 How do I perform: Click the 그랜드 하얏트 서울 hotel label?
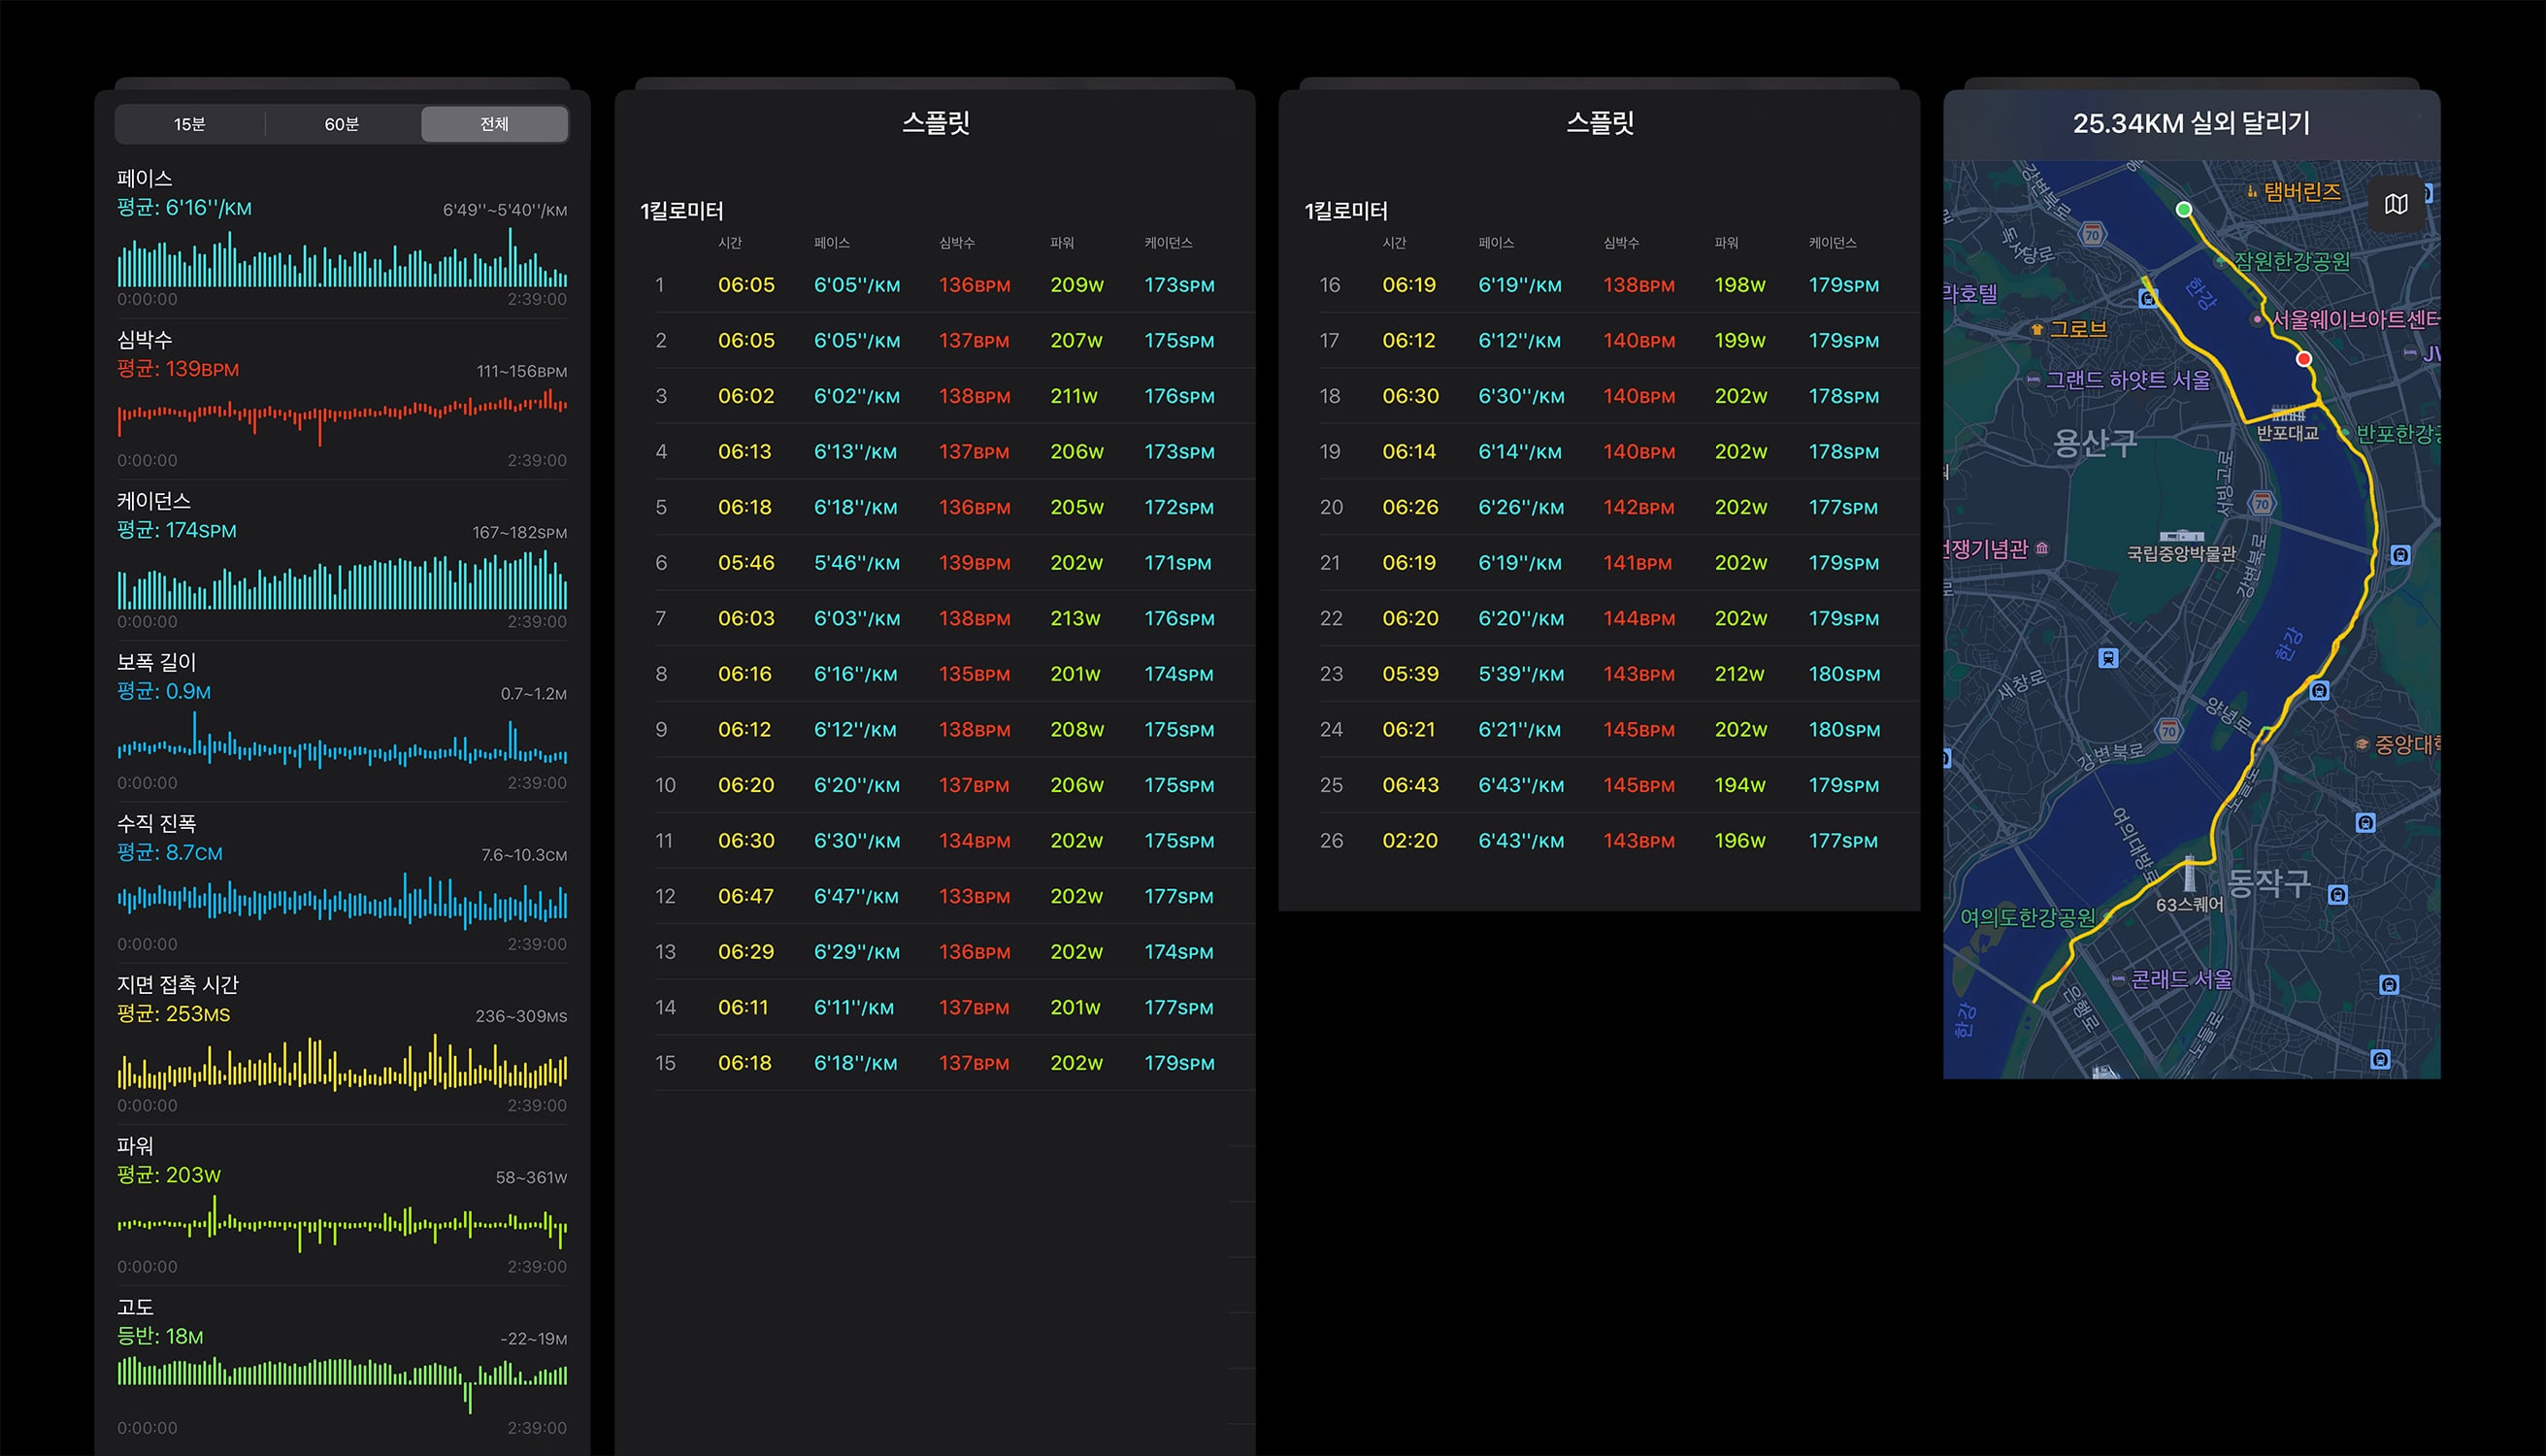(x=2127, y=380)
